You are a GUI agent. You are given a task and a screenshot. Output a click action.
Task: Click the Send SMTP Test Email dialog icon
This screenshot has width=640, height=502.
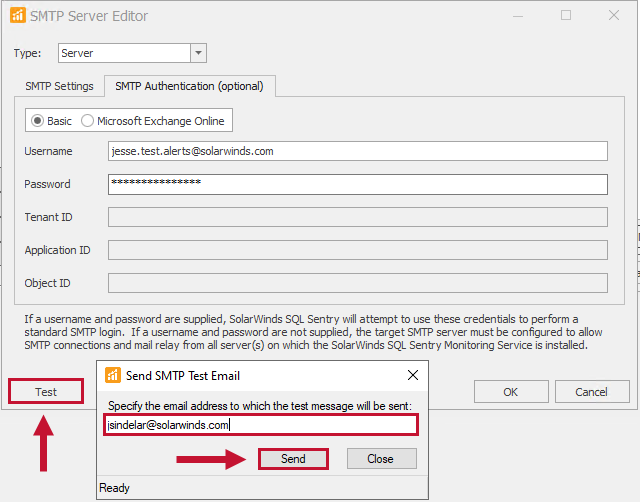click(x=113, y=376)
